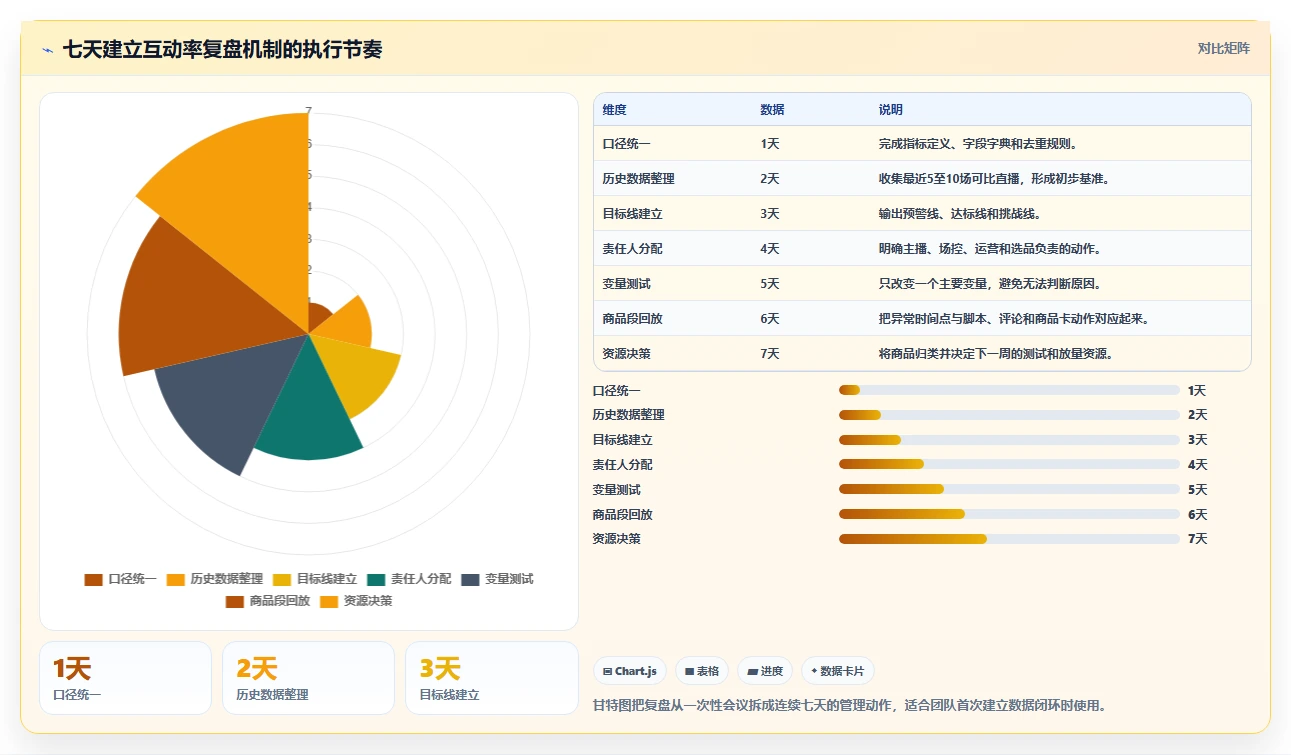
Task: Toggle the 变量测试 legend slate swatch
Action: click(x=470, y=579)
